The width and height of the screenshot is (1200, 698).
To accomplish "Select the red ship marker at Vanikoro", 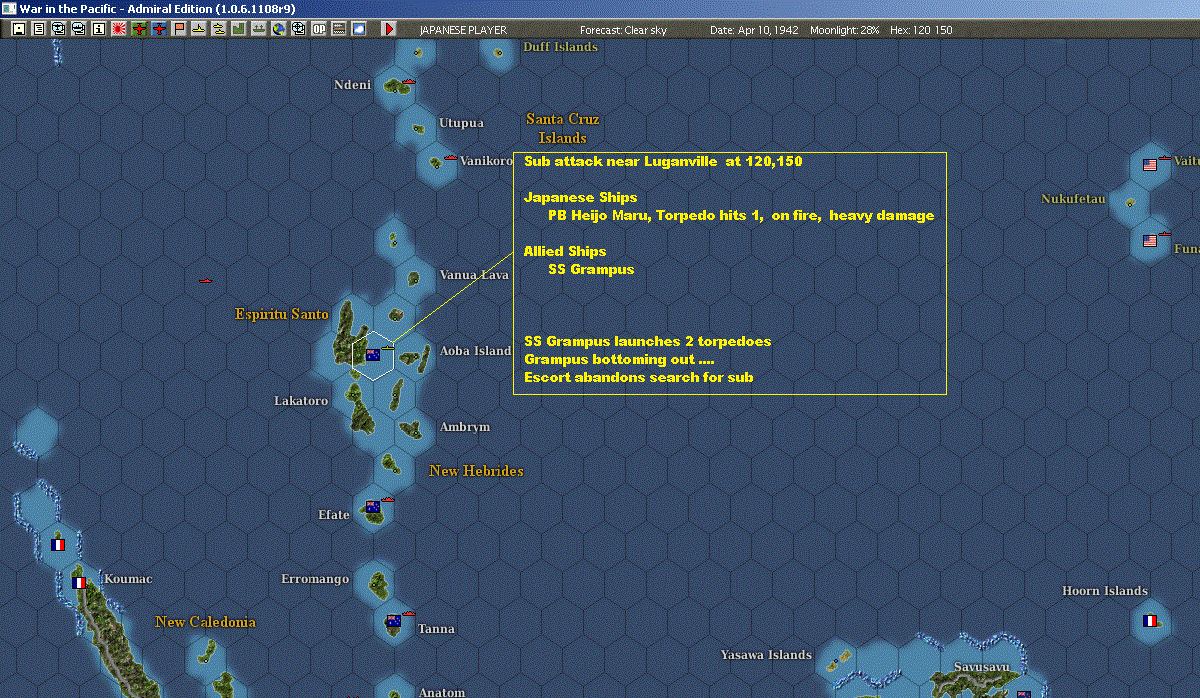I will [x=451, y=157].
